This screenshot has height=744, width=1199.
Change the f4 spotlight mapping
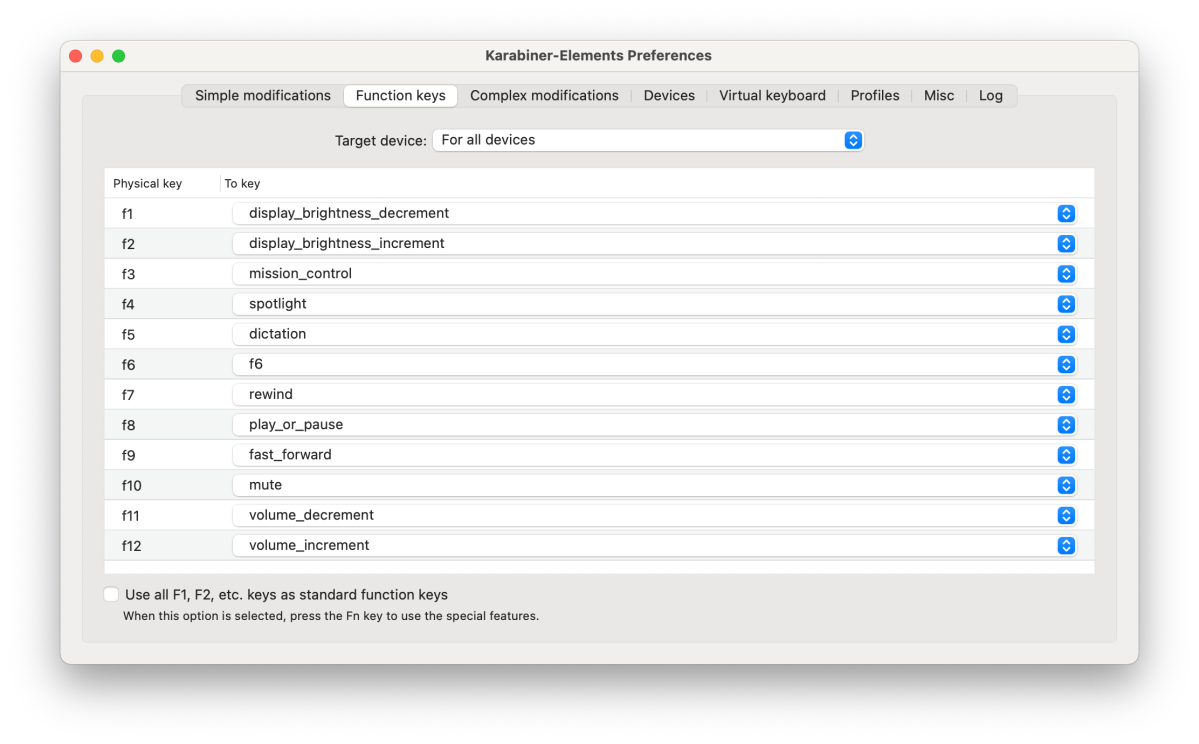pos(655,304)
